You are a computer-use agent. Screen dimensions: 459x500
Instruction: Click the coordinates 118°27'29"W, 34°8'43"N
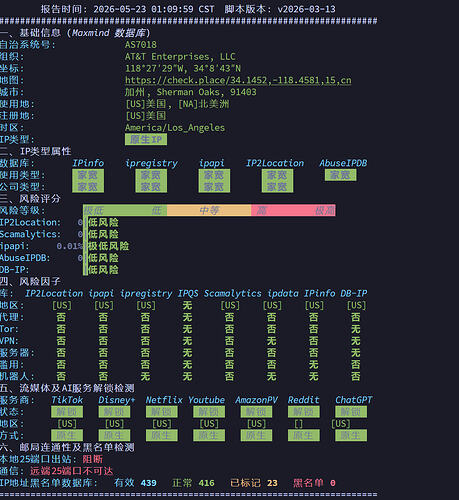pyautogui.click(x=183, y=68)
